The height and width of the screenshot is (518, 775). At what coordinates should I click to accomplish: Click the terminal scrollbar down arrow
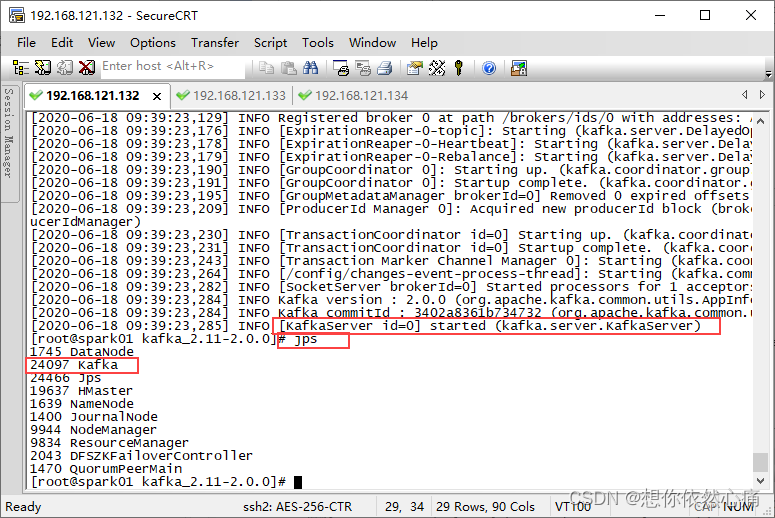click(760, 480)
